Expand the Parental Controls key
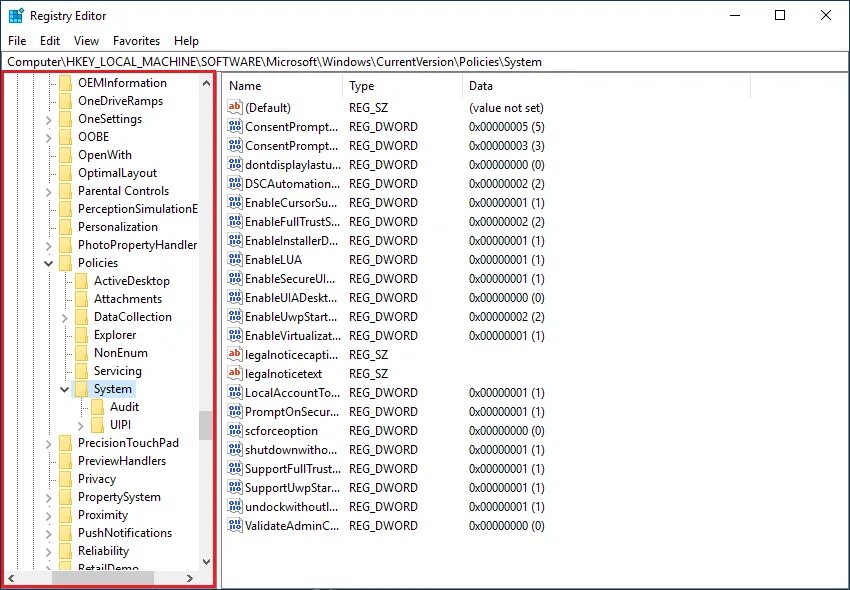 coord(49,191)
